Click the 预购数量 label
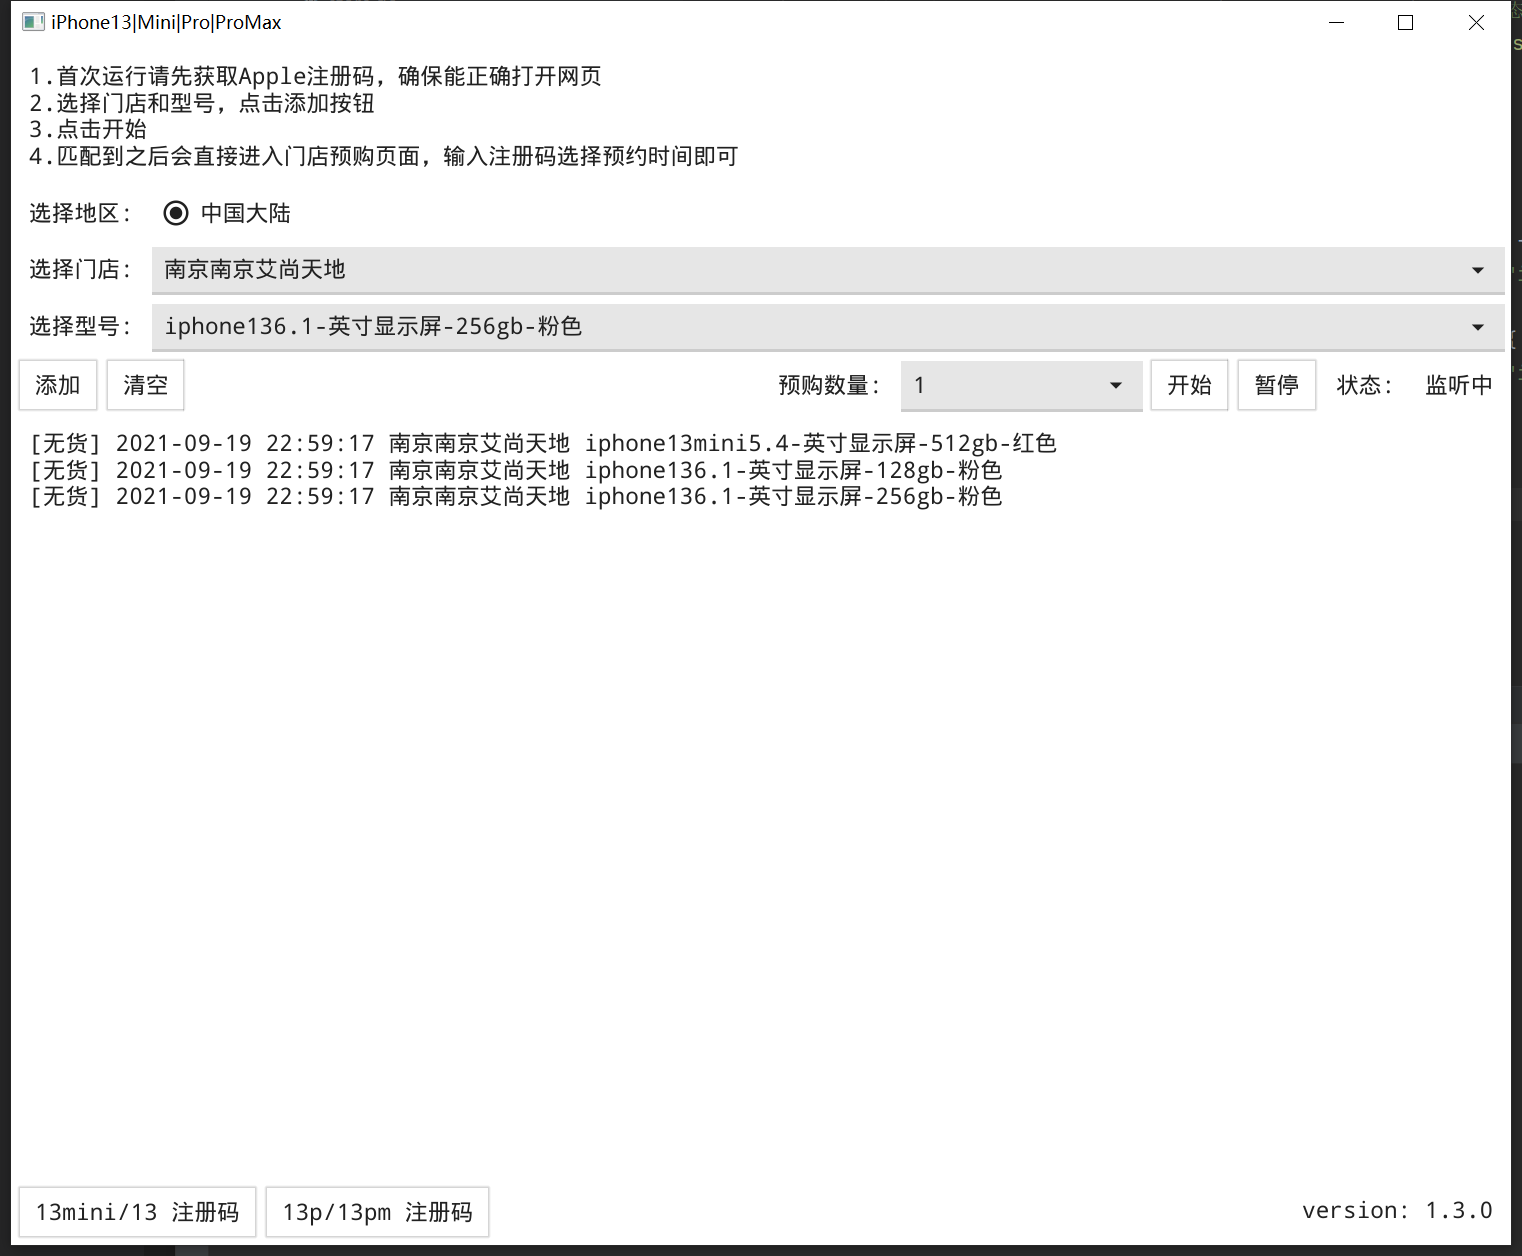The width and height of the screenshot is (1522, 1256). [x=829, y=385]
